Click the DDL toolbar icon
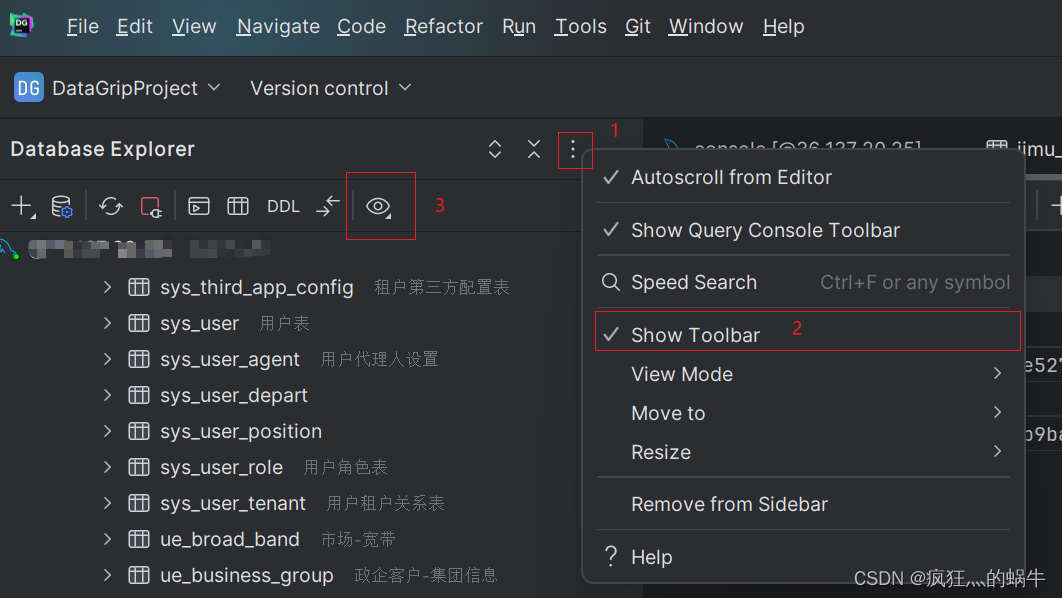Image resolution: width=1062 pixels, height=598 pixels. click(283, 205)
